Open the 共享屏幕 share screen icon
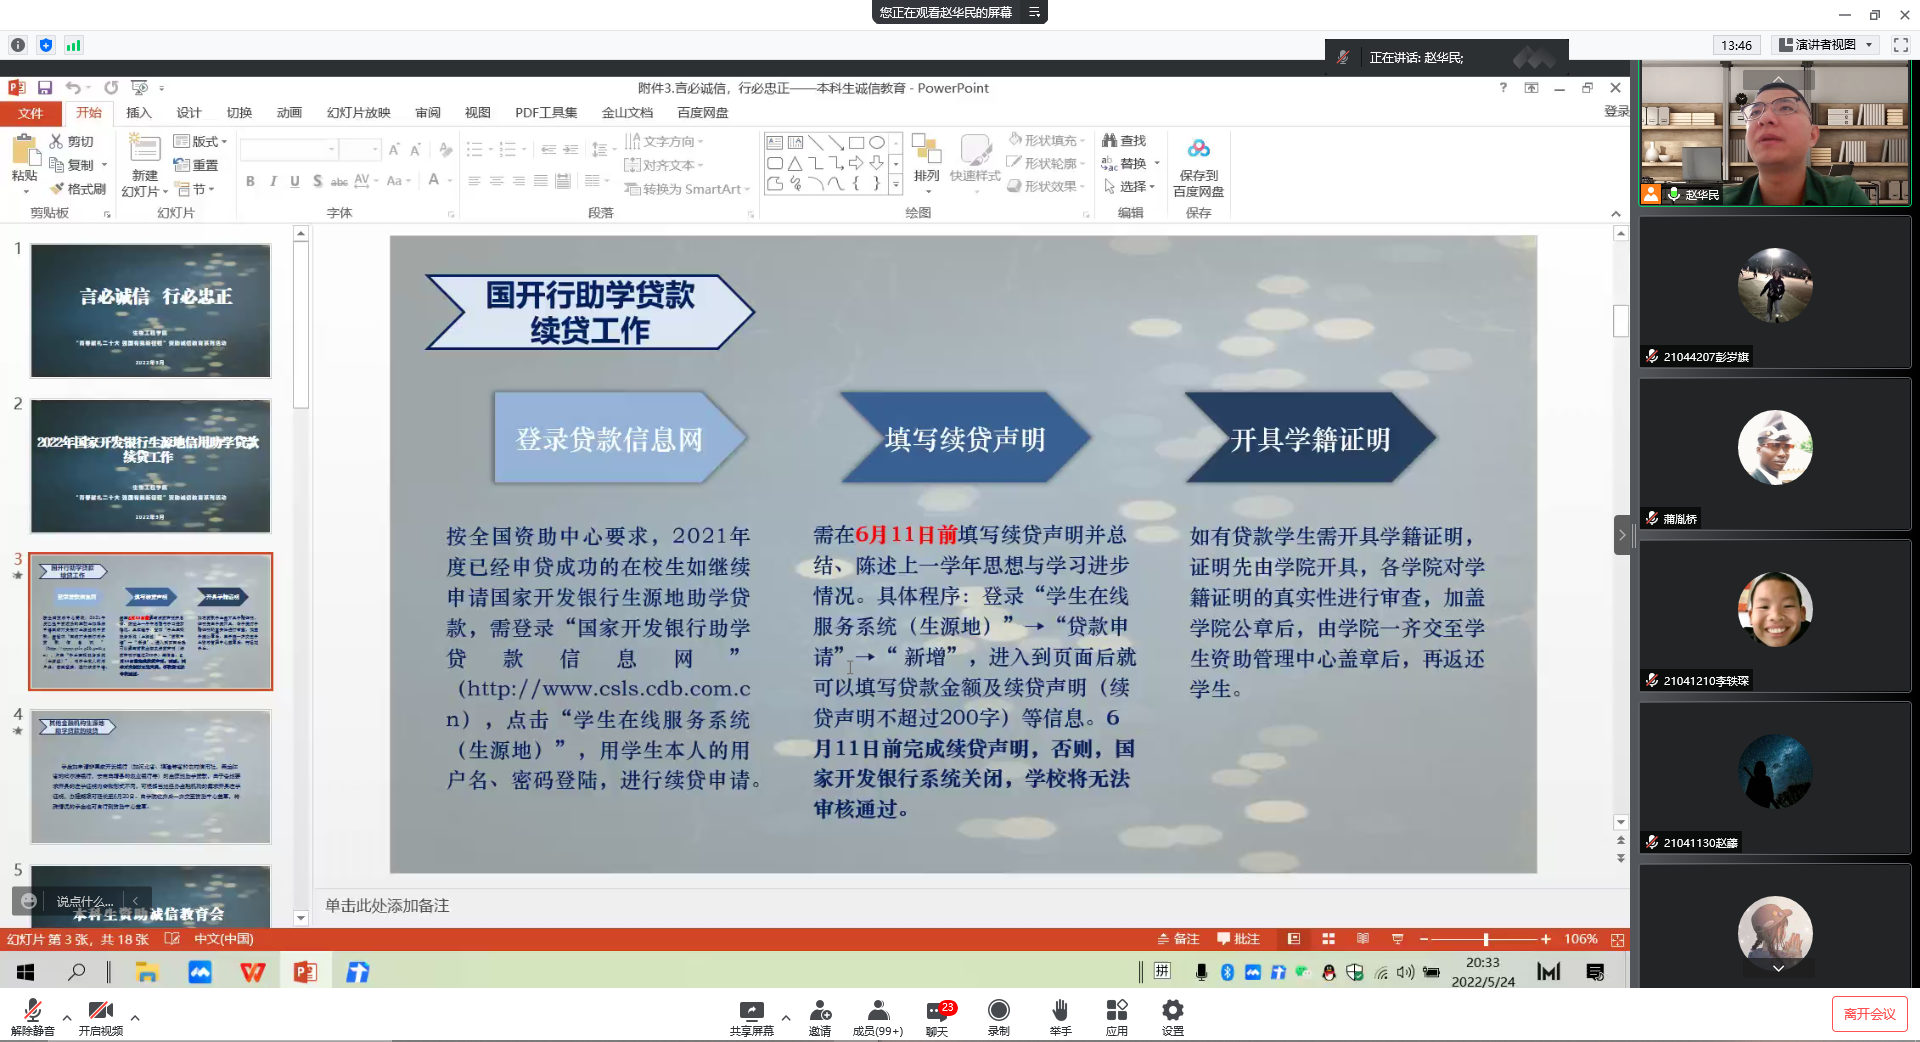 point(751,1017)
